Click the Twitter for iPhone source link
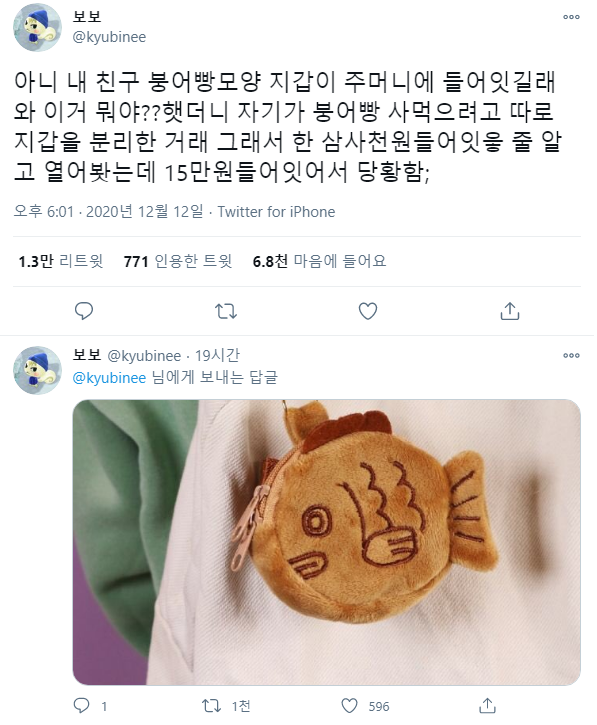Viewport: 597px width, 725px height. click(276, 212)
